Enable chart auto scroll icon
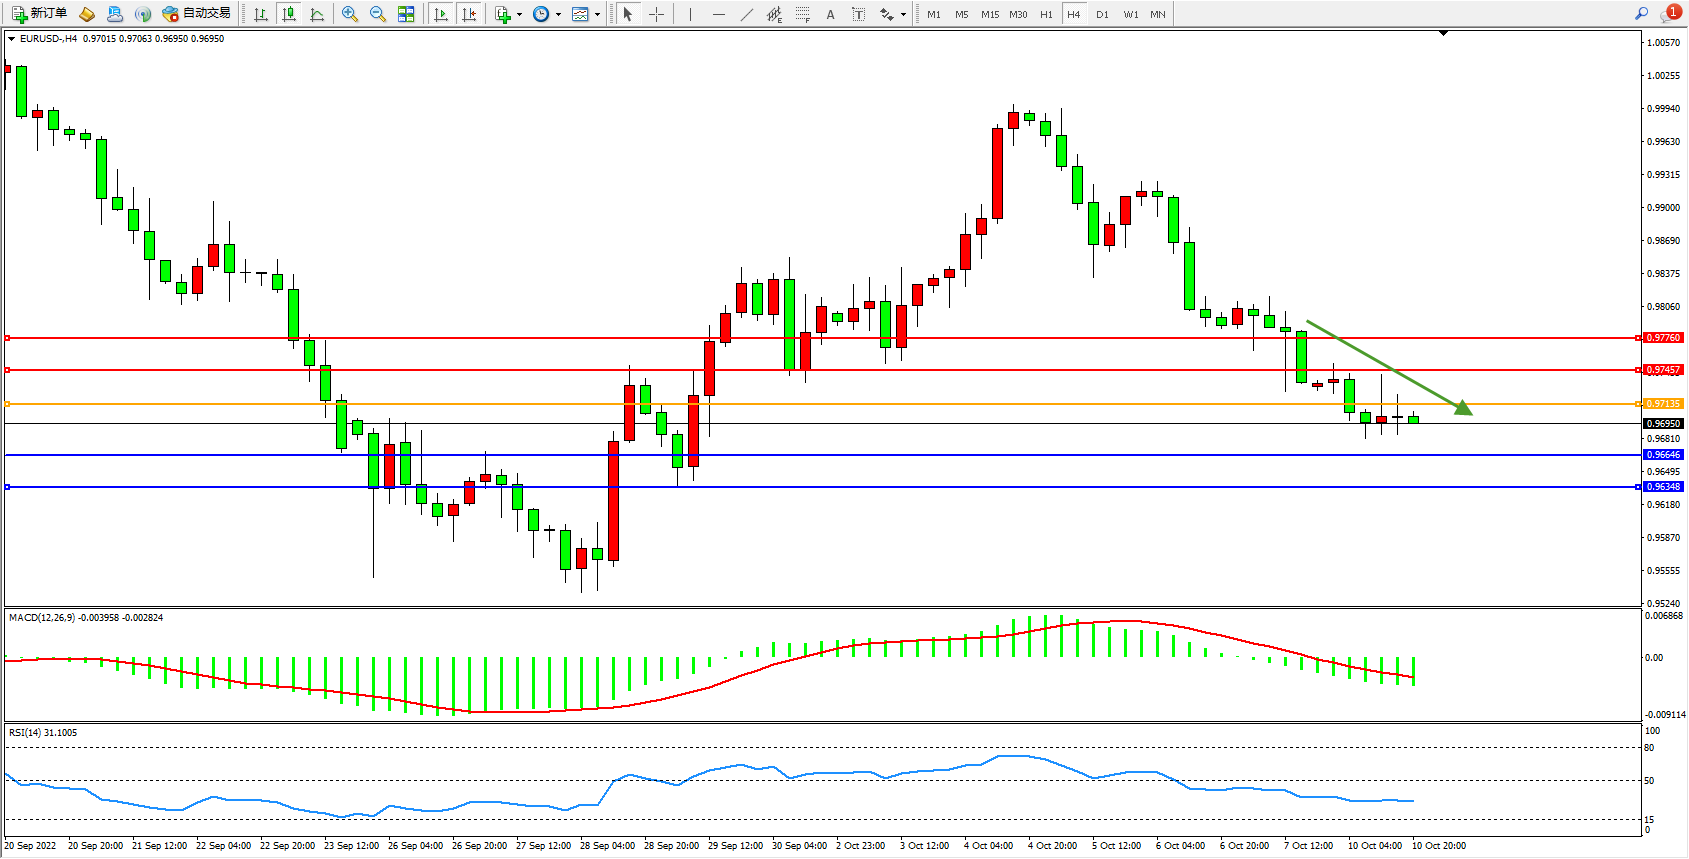The width and height of the screenshot is (1689, 859). pyautogui.click(x=441, y=14)
